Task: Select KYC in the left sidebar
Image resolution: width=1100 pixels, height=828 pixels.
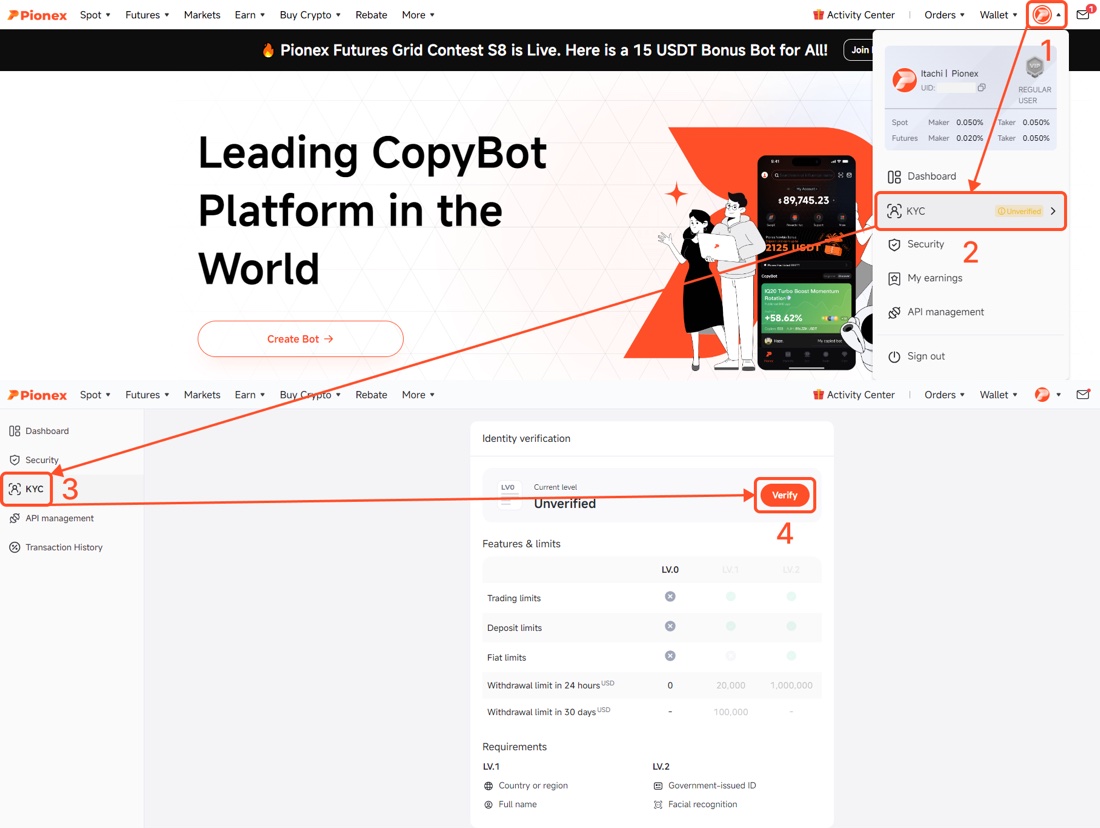Action: click(x=27, y=489)
